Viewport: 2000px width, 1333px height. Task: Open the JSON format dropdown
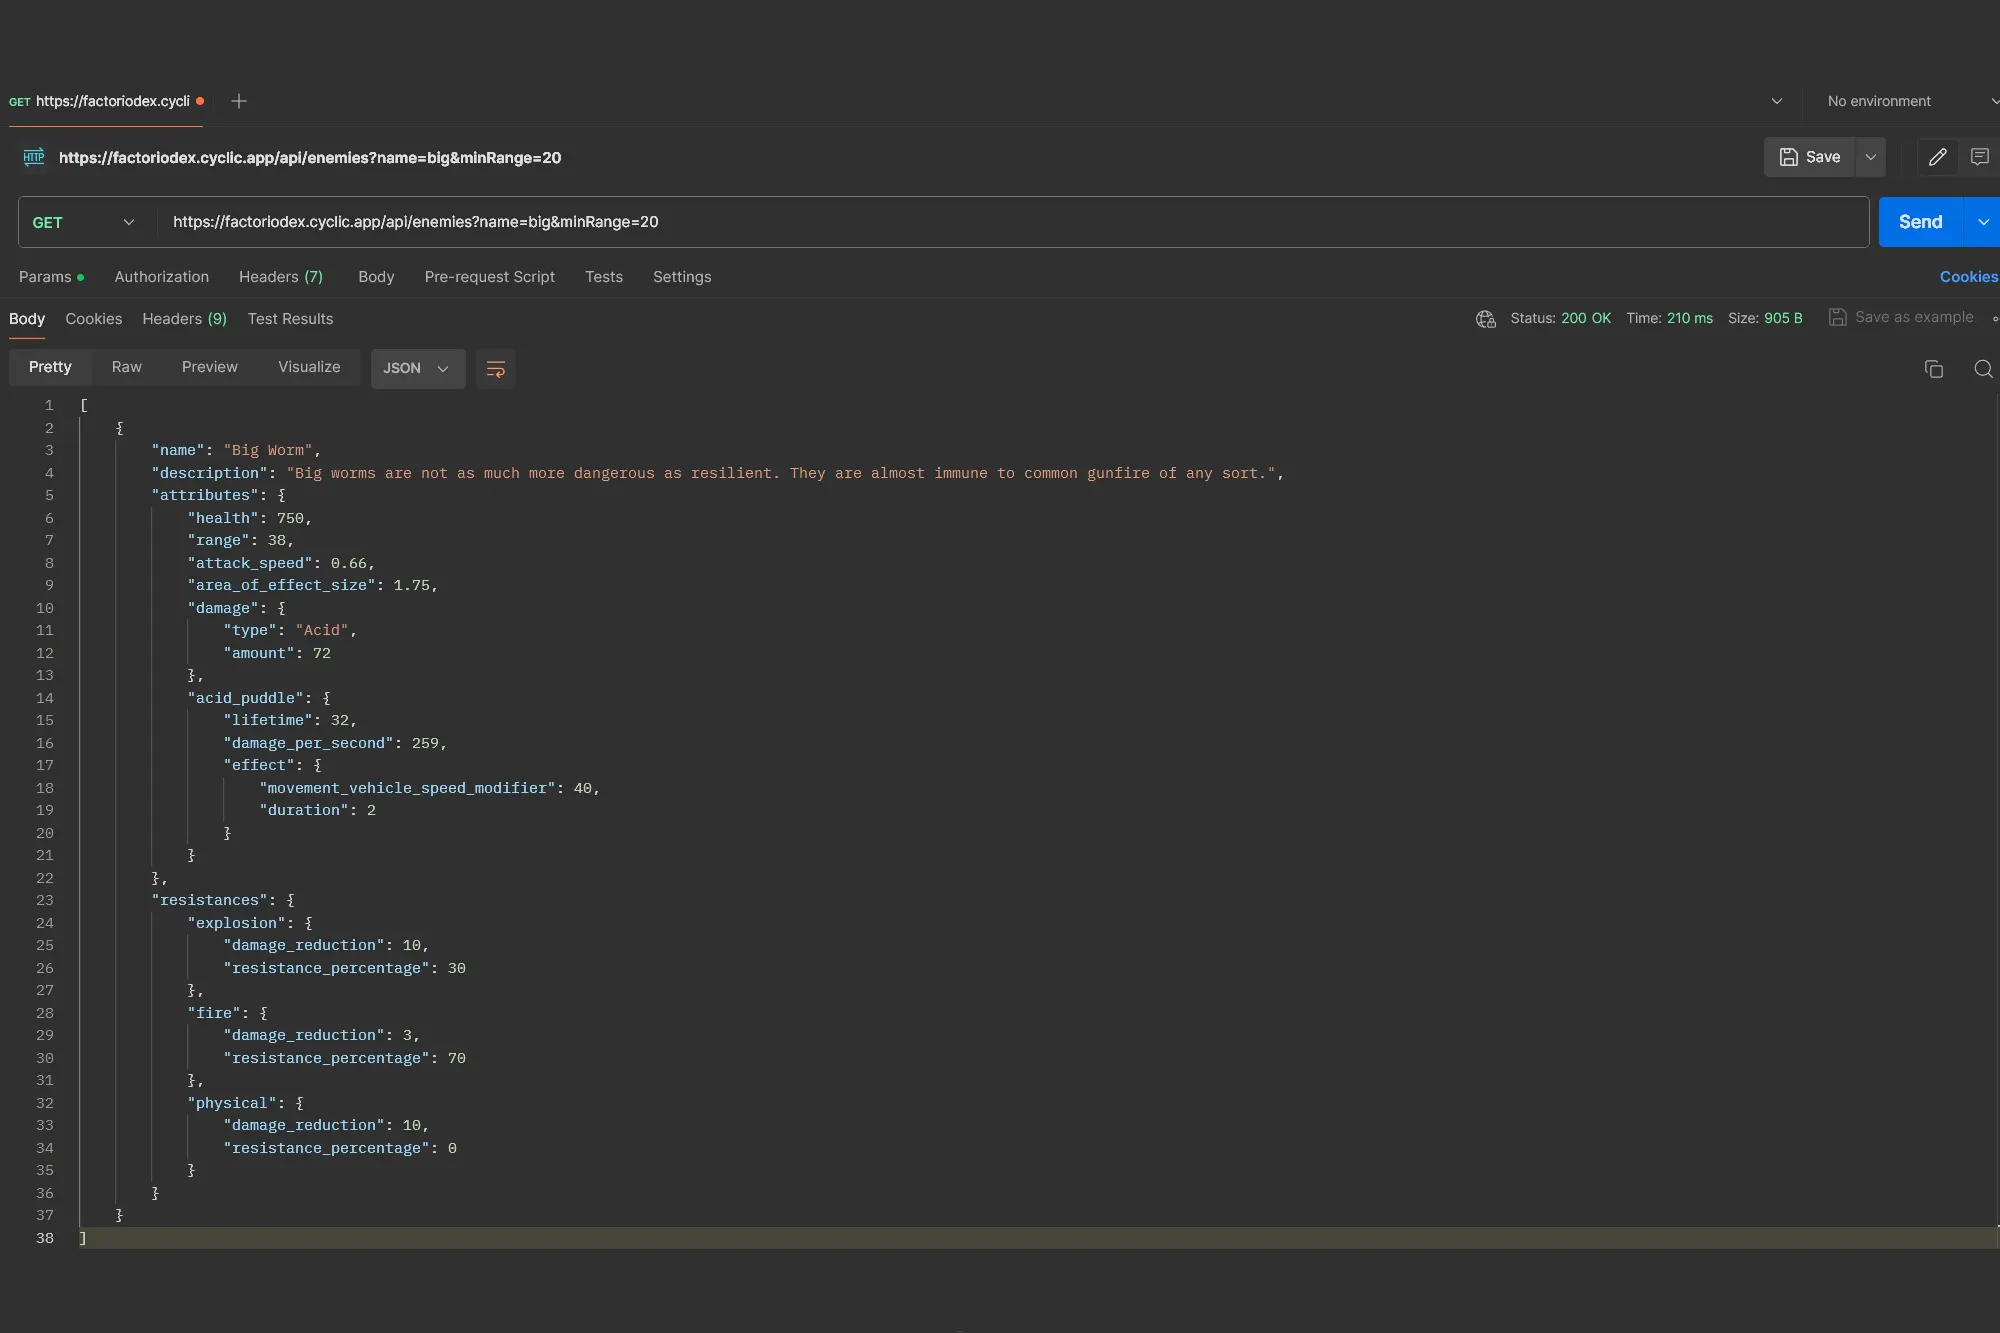coord(418,369)
